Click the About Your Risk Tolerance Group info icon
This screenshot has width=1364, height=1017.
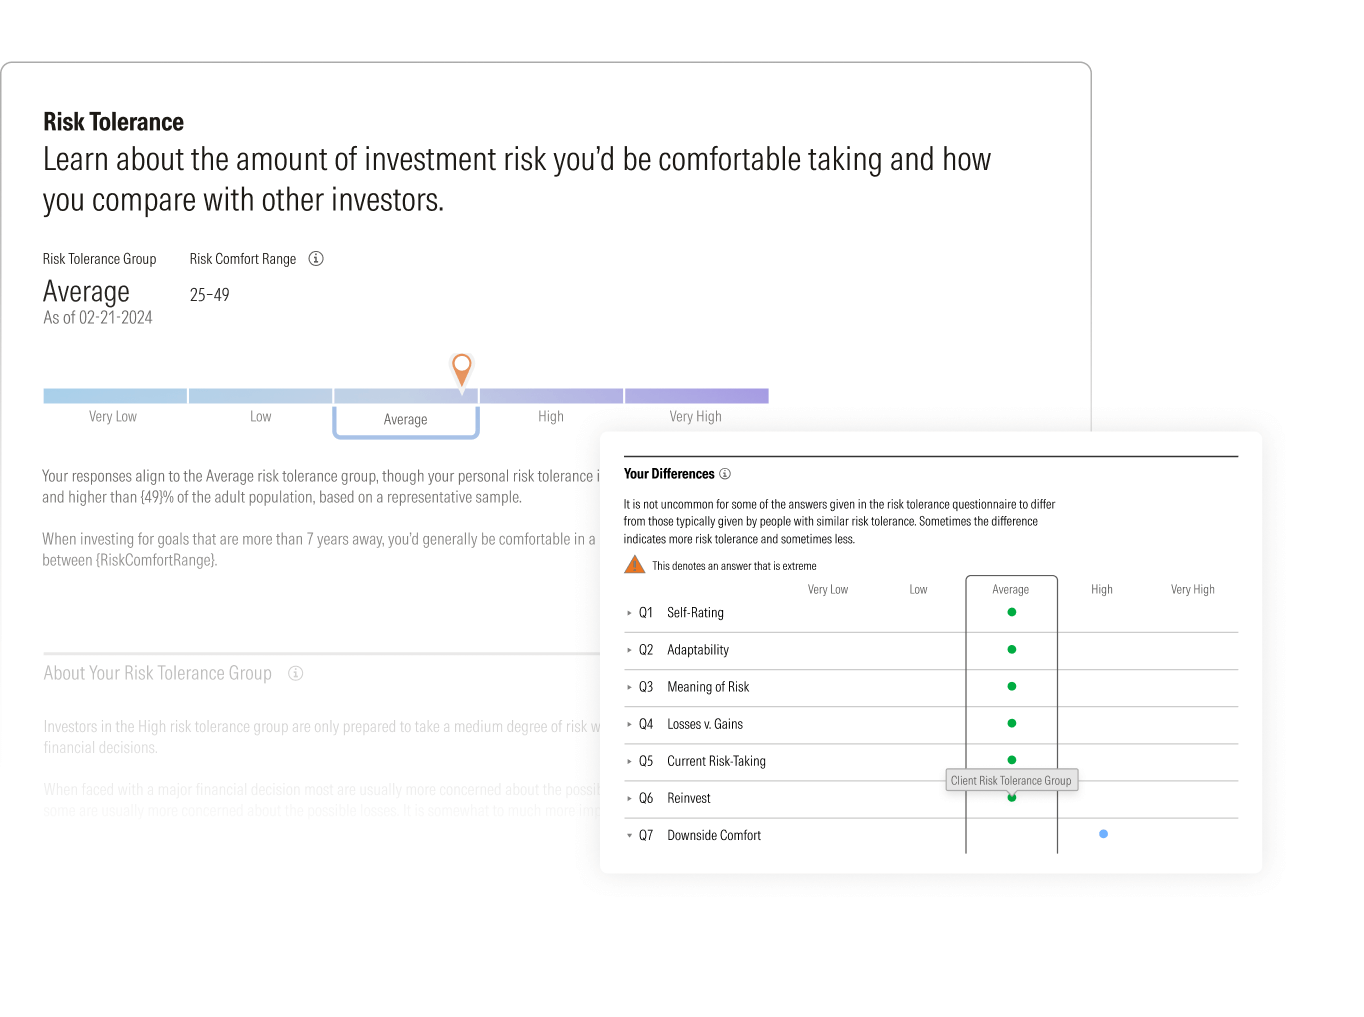[296, 674]
